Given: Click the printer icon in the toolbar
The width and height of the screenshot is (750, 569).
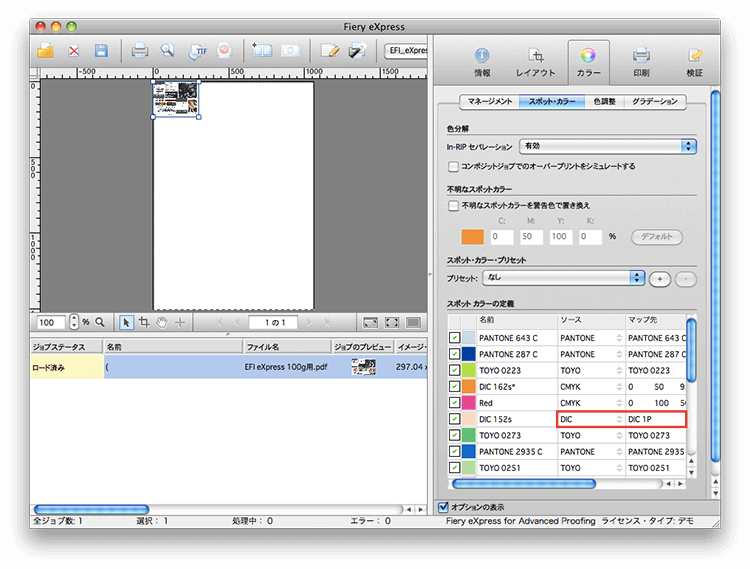Looking at the screenshot, I should [x=141, y=51].
